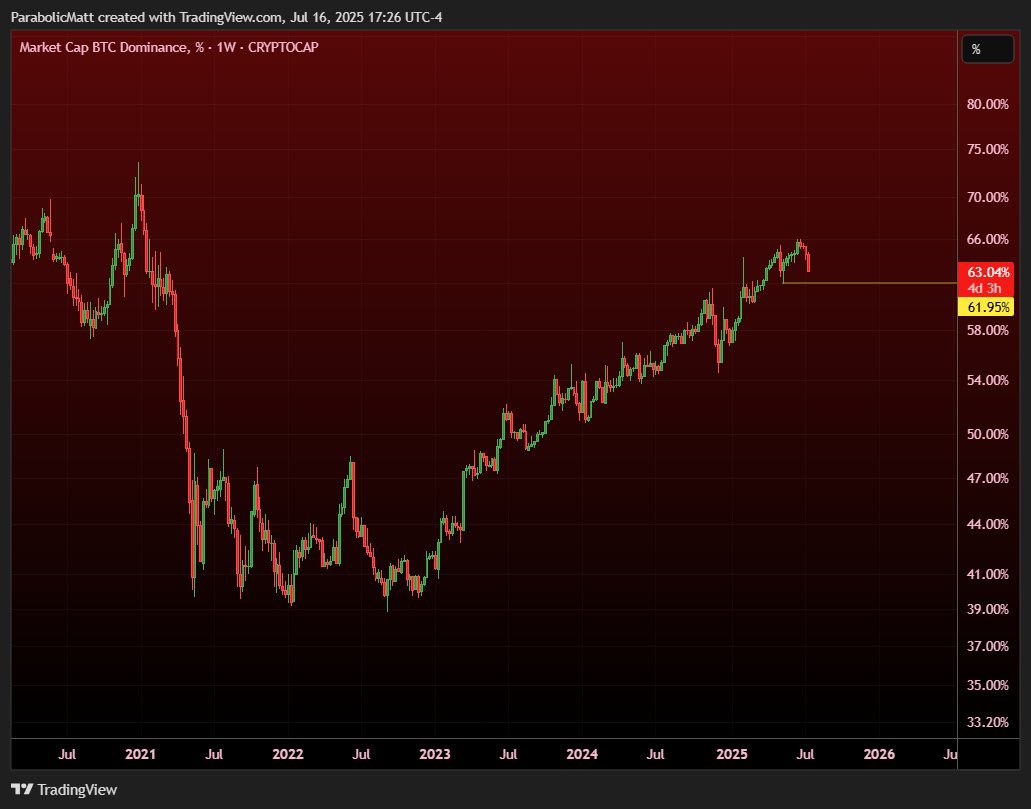The image size is (1031, 809).
Task: Click the 66.00% axis label
Action: click(x=988, y=239)
